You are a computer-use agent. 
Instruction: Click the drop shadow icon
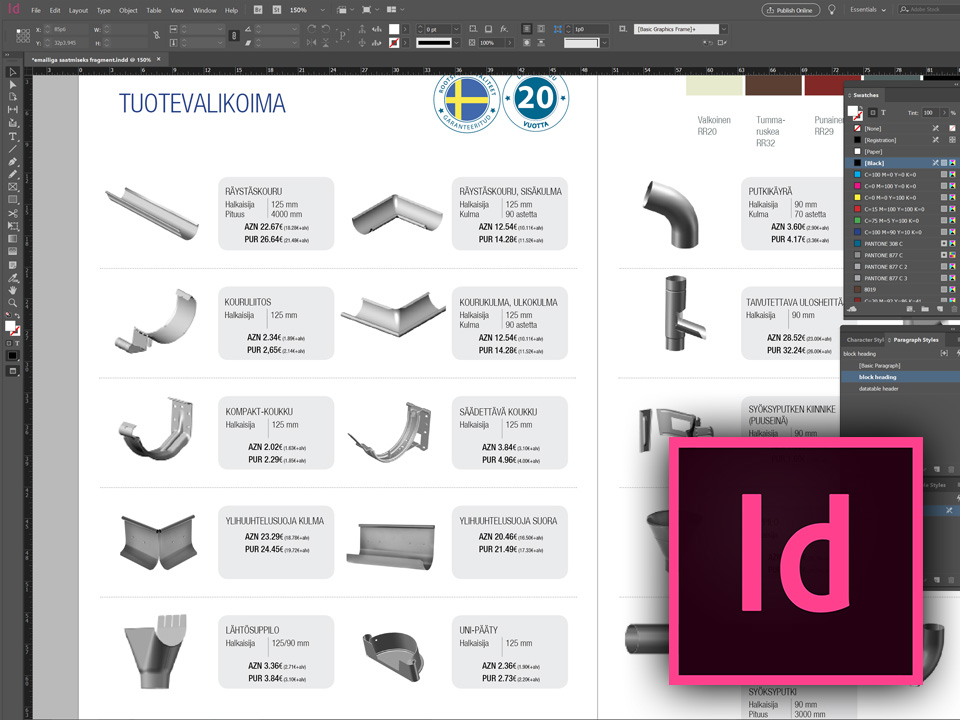click(489, 29)
